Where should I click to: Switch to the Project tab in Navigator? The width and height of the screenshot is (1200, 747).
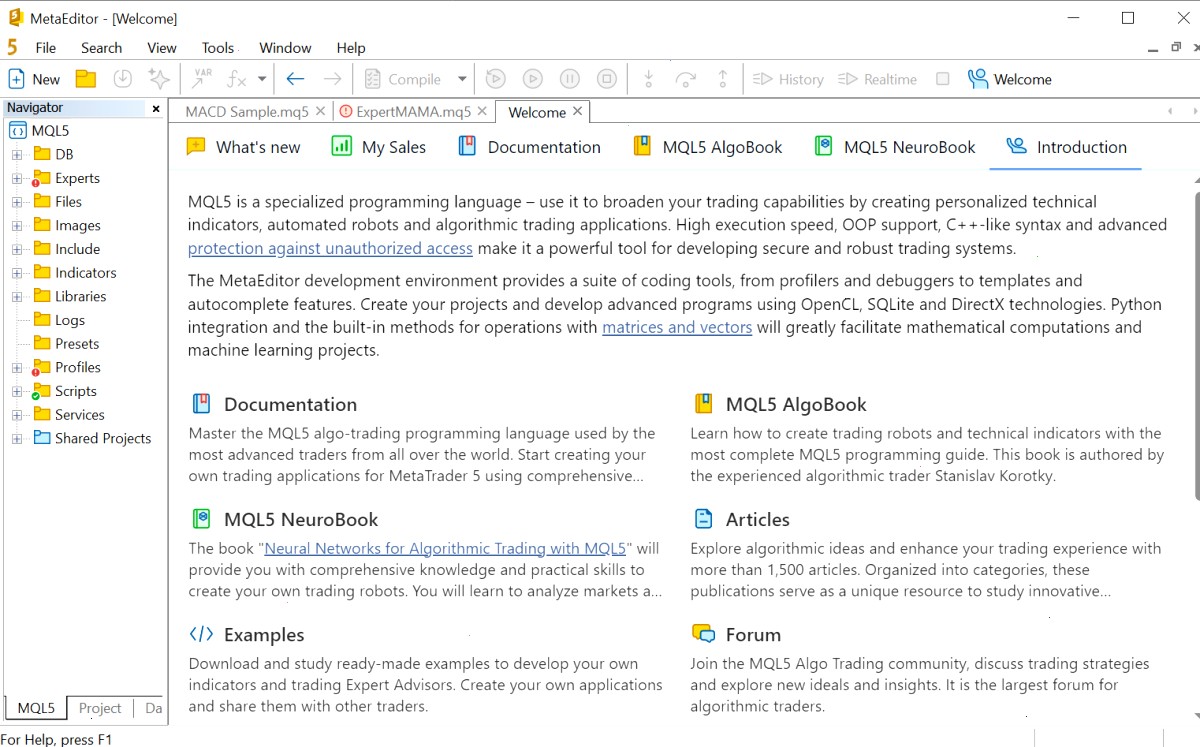coord(100,708)
